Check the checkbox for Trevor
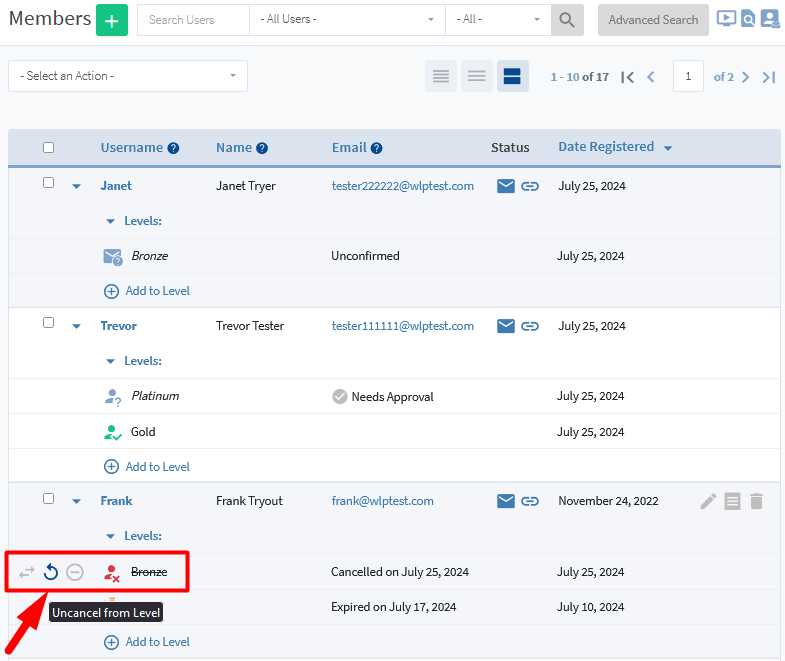The height and width of the screenshot is (661, 785). [x=49, y=323]
